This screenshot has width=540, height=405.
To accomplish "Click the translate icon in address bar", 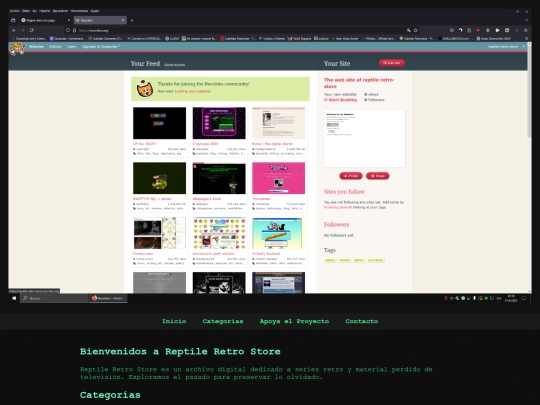I will tap(409, 30).
